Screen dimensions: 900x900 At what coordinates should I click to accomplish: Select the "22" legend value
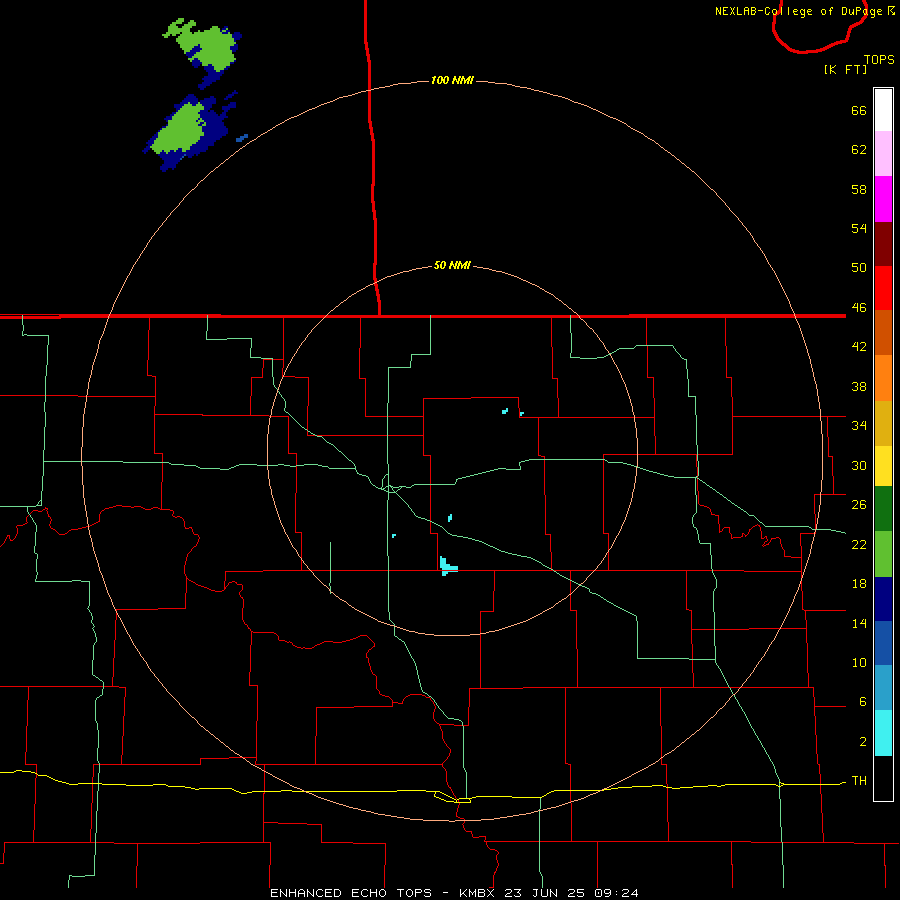point(859,544)
